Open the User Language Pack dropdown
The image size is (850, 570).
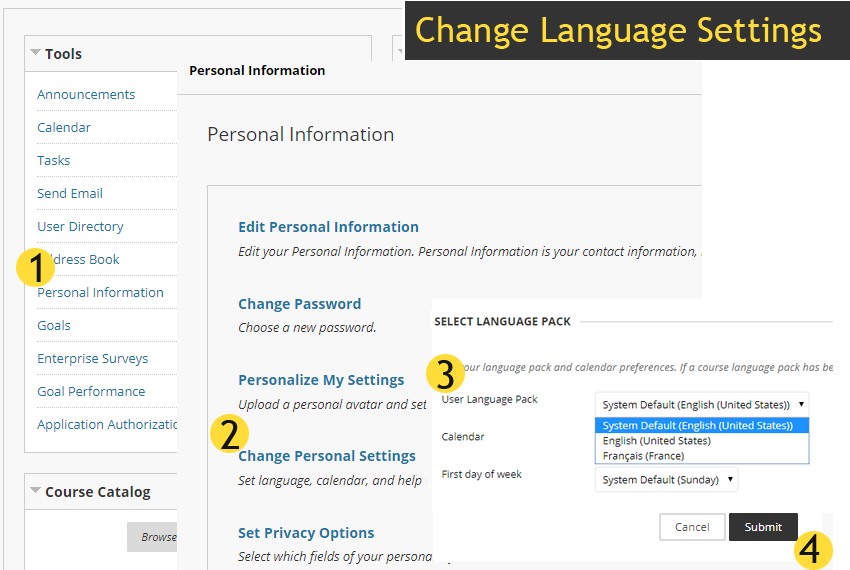[702, 404]
